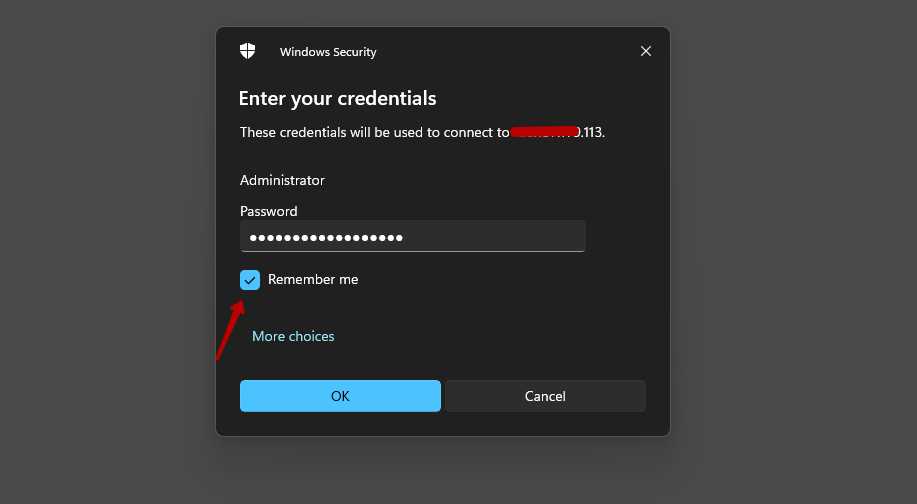Cancel the credentials prompt
Viewport: 917px width, 504px height.
pyautogui.click(x=545, y=396)
